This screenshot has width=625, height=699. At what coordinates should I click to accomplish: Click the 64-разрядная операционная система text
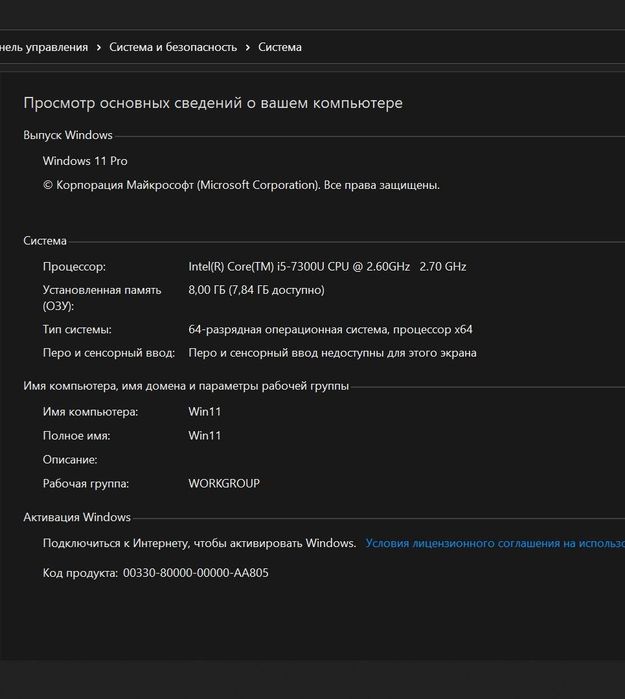click(330, 329)
